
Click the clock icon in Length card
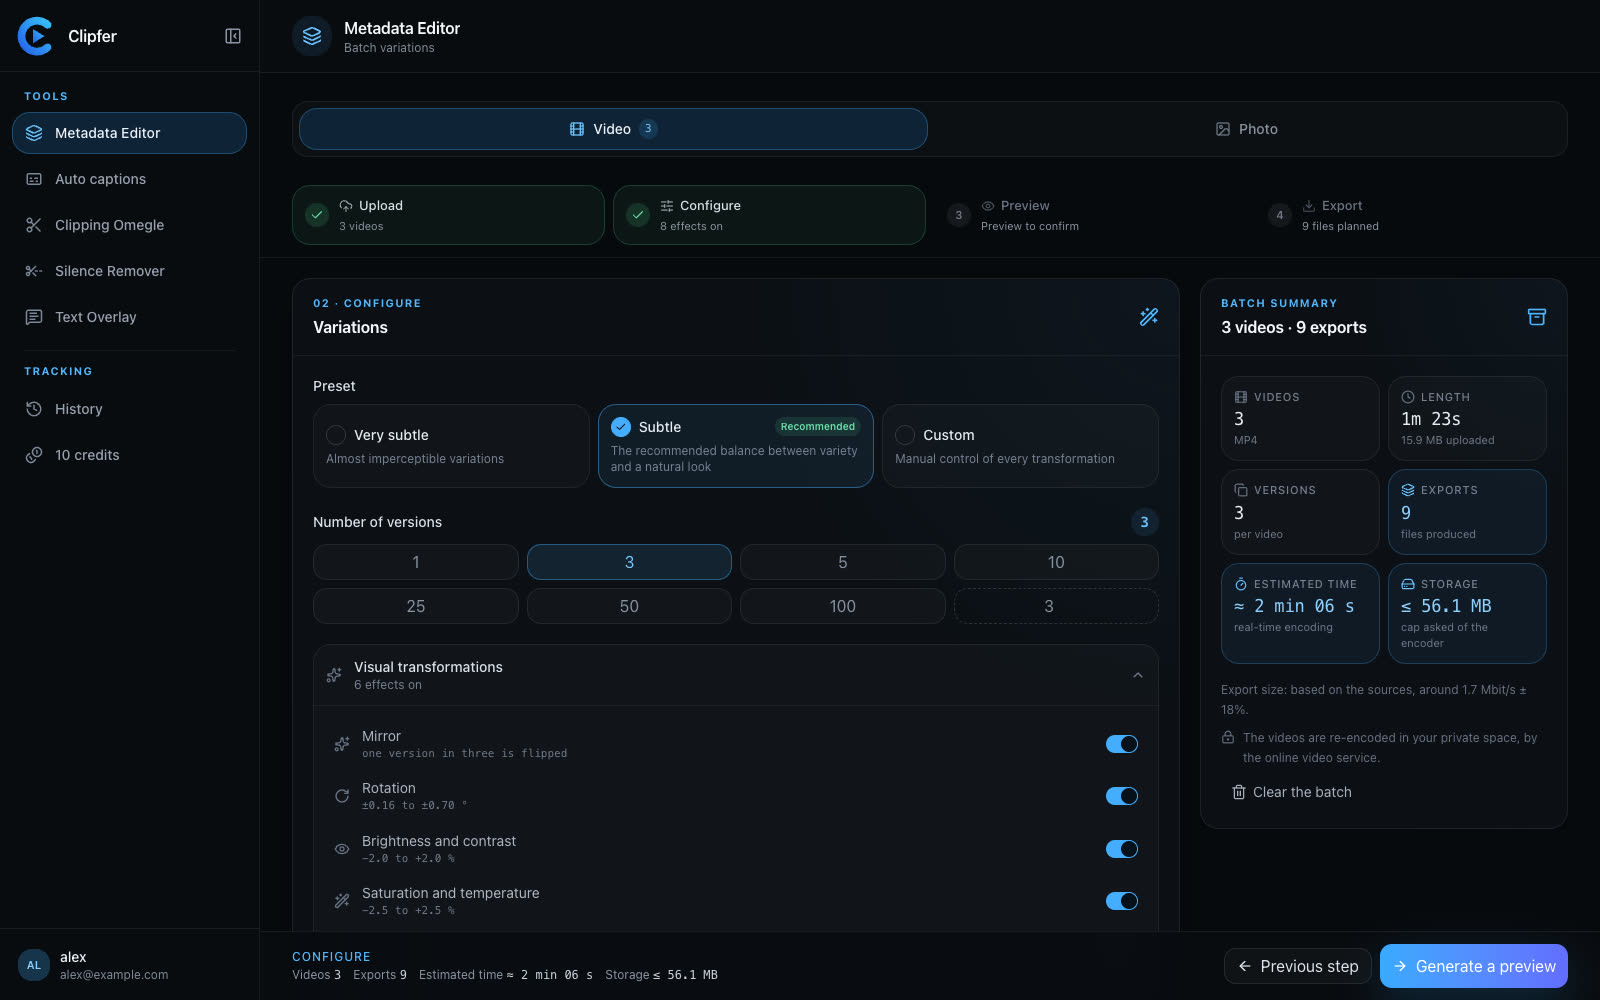(x=1408, y=397)
